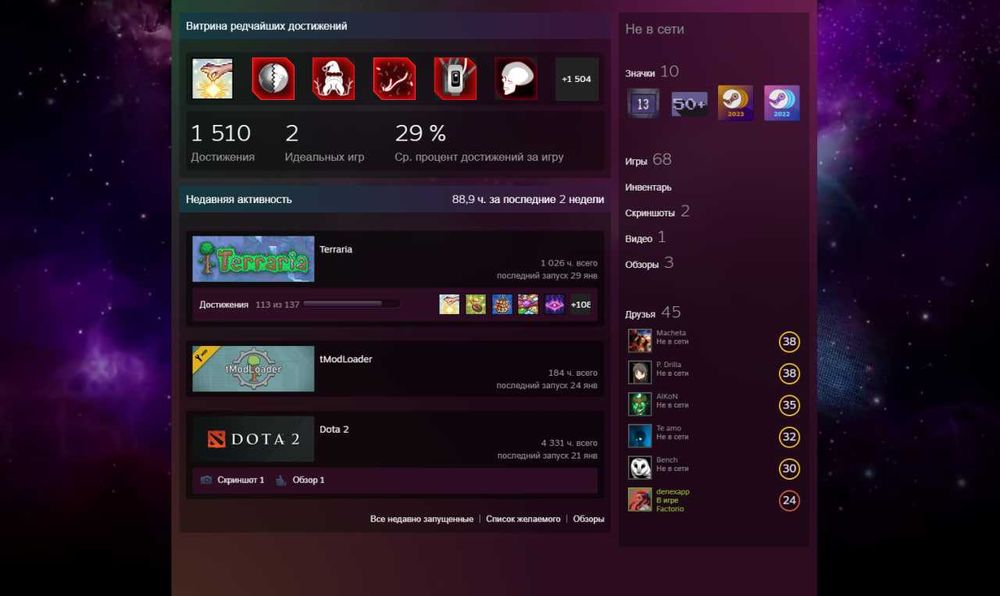Screen dimensions: 1000x596
Task: Open the Скриншот 1 link under Dota 2
Action: pos(240,480)
